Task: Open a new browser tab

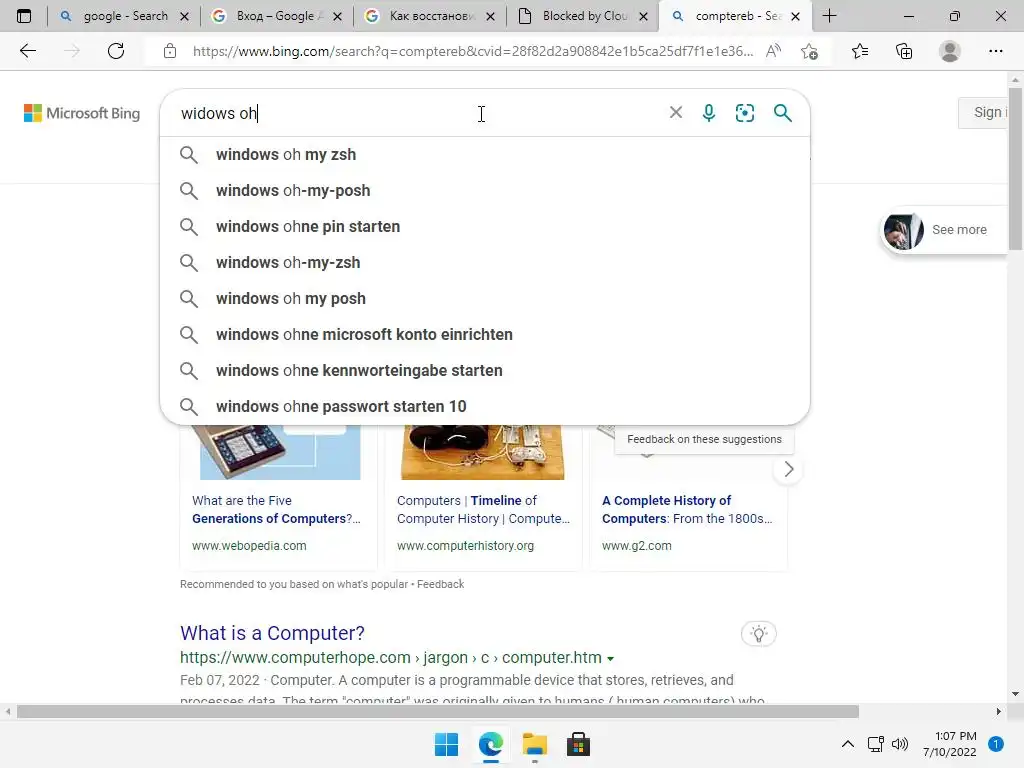Action: (829, 16)
